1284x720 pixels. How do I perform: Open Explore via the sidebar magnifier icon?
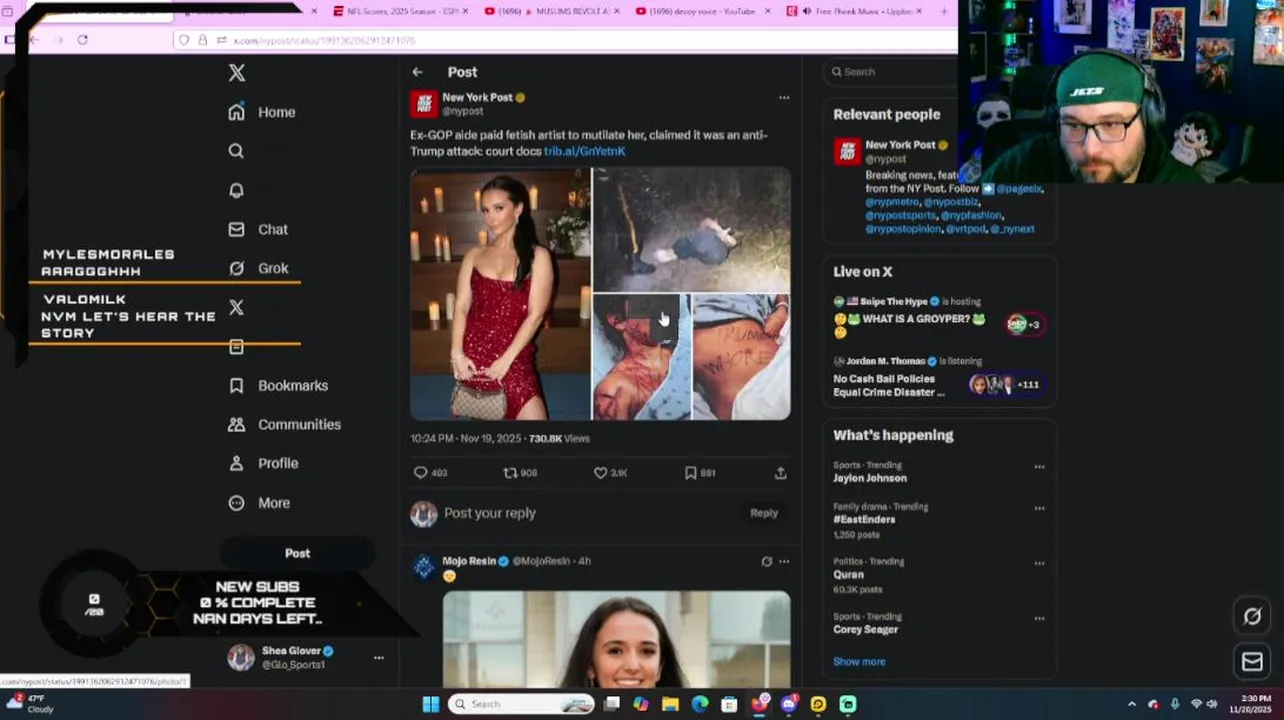point(236,151)
